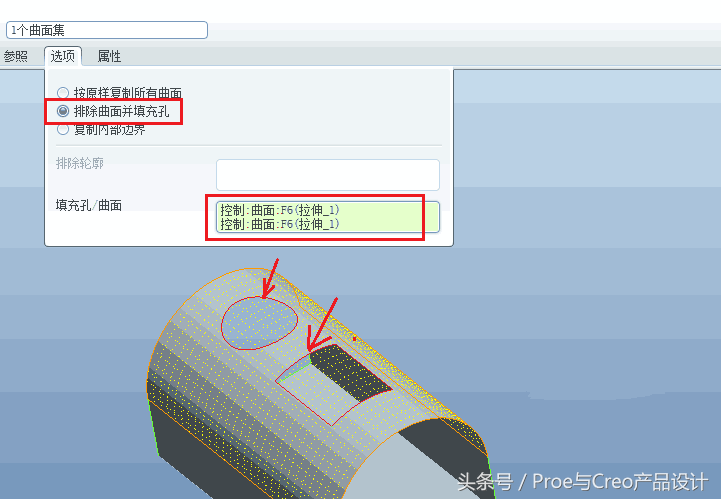The image size is (721, 499).
Task: Switch to the 参照 tab
Action: (16, 56)
